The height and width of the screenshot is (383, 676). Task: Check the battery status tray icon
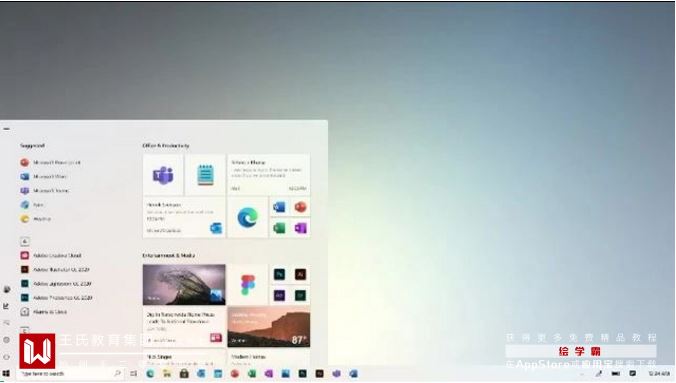pos(616,374)
